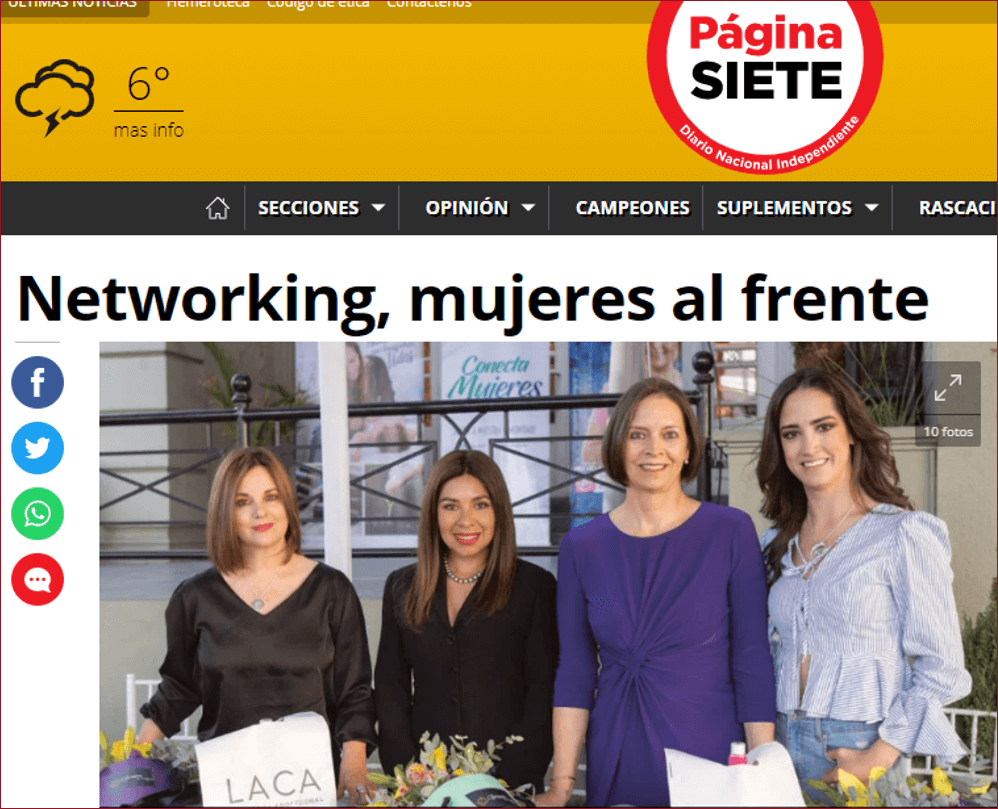The width and height of the screenshot is (998, 809).
Task: Open the Campeones menu item
Action: click(632, 208)
